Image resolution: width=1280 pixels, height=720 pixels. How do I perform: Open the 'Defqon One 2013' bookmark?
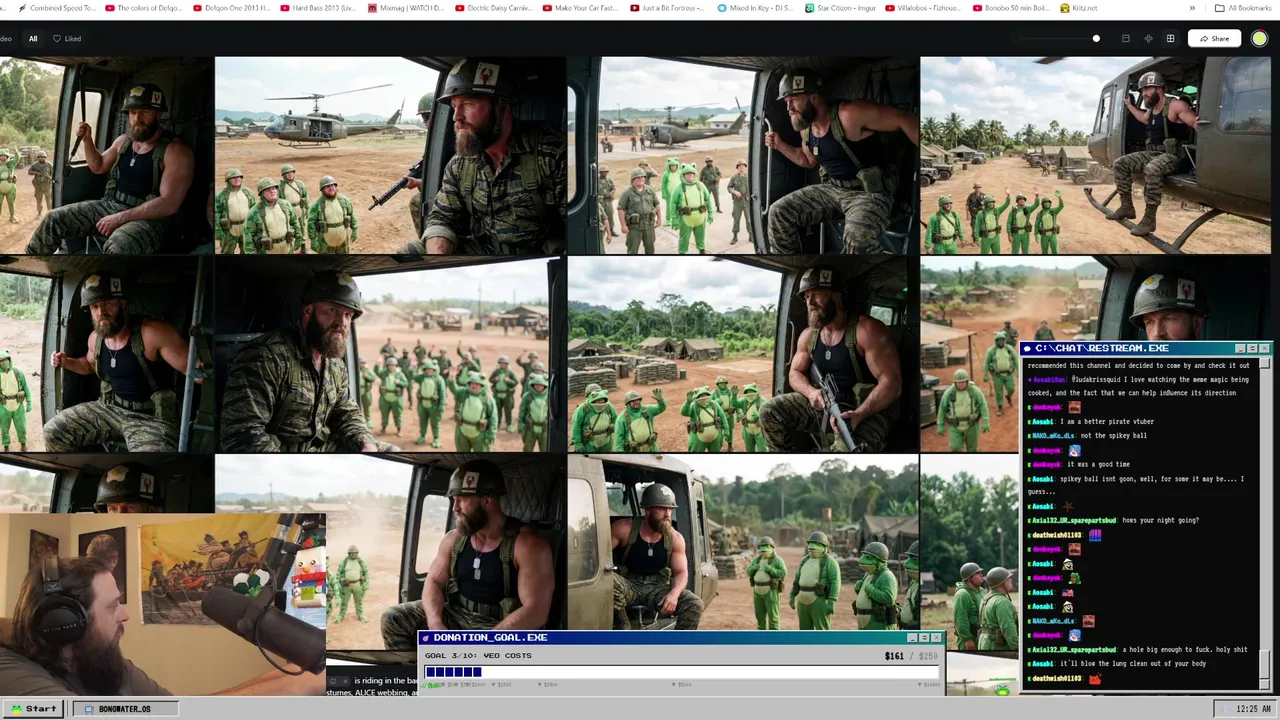(230, 8)
